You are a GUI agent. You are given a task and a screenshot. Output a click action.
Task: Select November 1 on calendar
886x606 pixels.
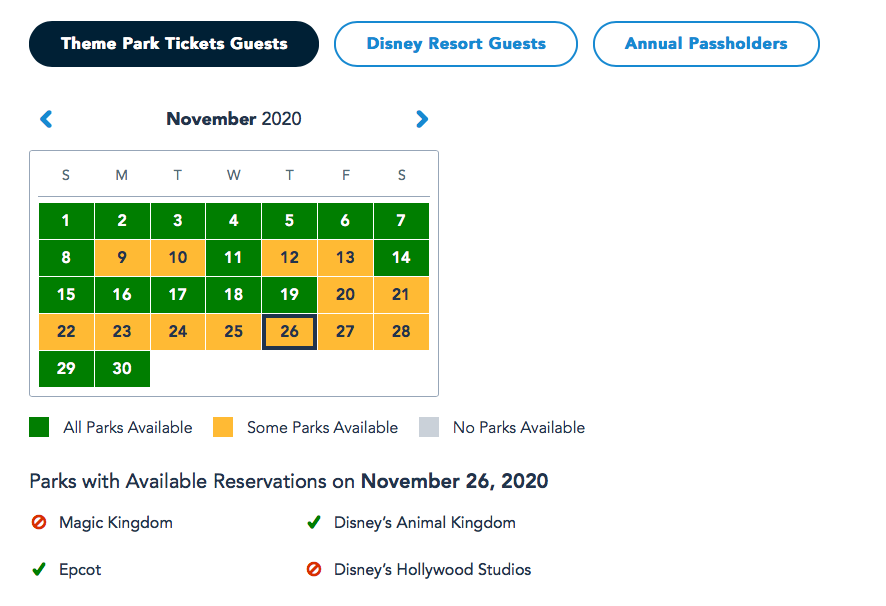click(x=66, y=221)
